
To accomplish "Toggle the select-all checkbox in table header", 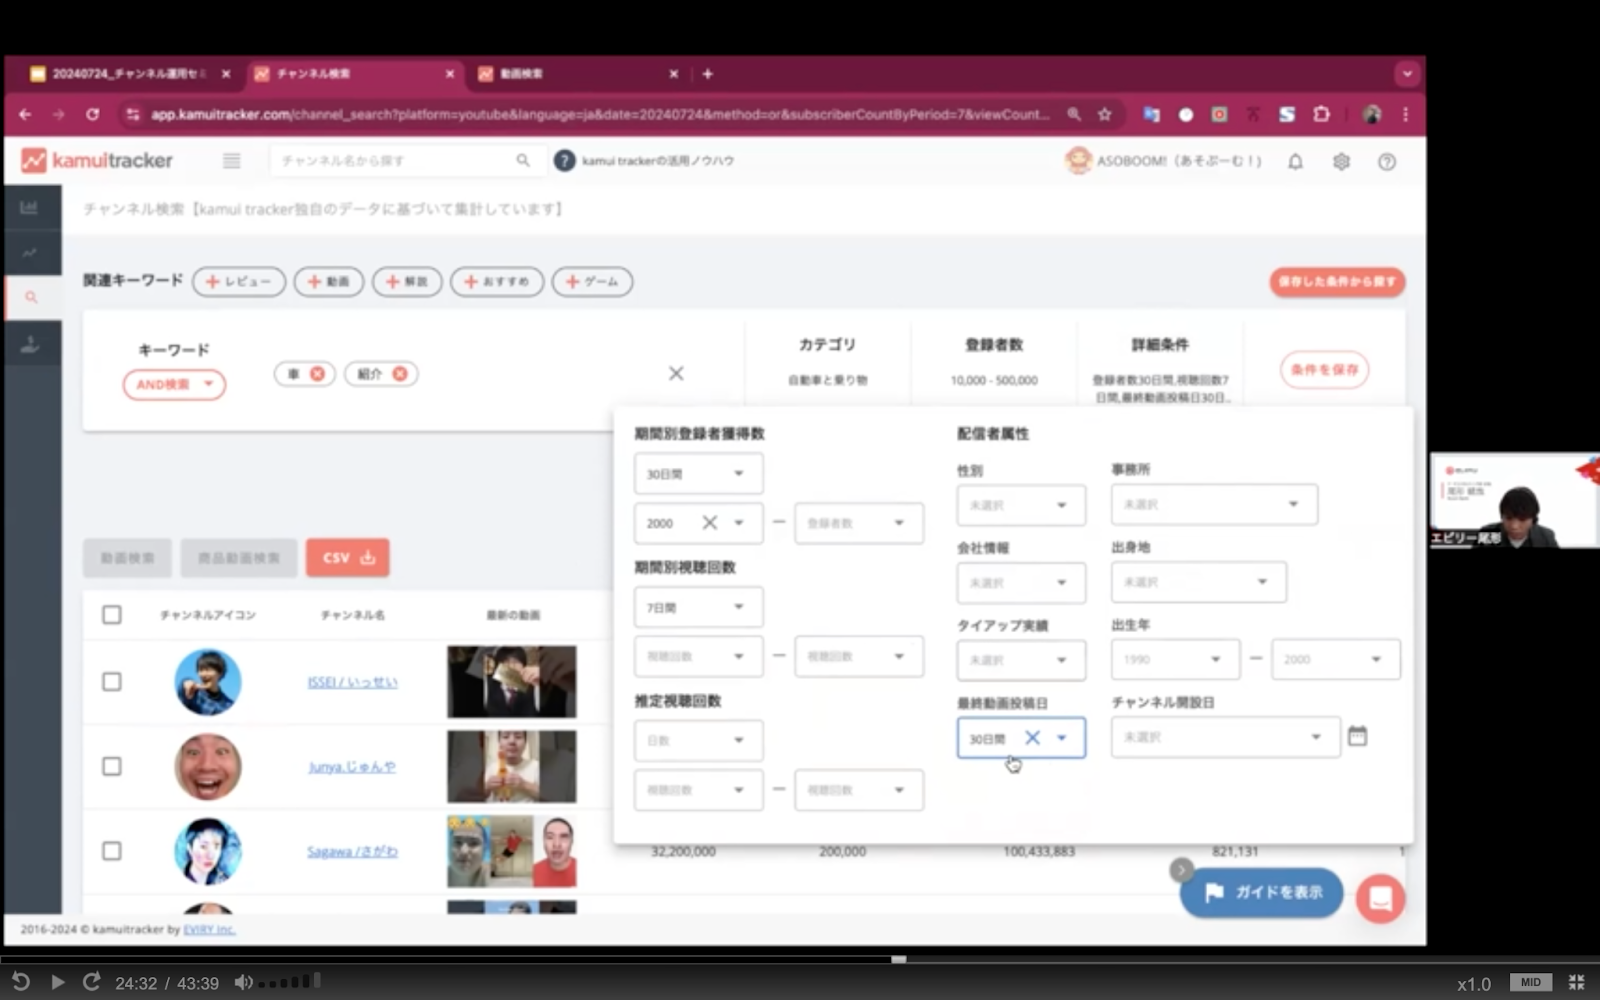I will pos(112,615).
